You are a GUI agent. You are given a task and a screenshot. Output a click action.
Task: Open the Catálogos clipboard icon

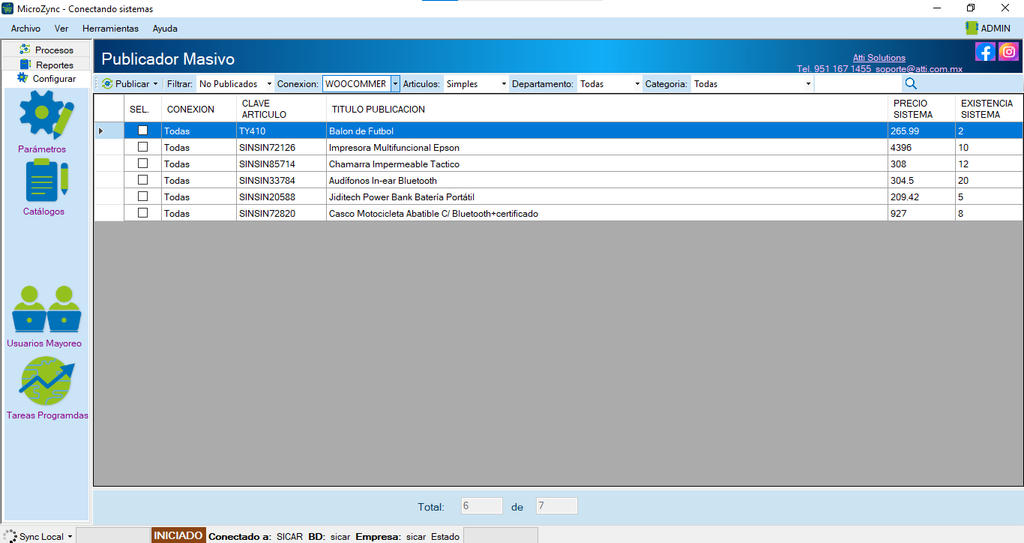(46, 180)
